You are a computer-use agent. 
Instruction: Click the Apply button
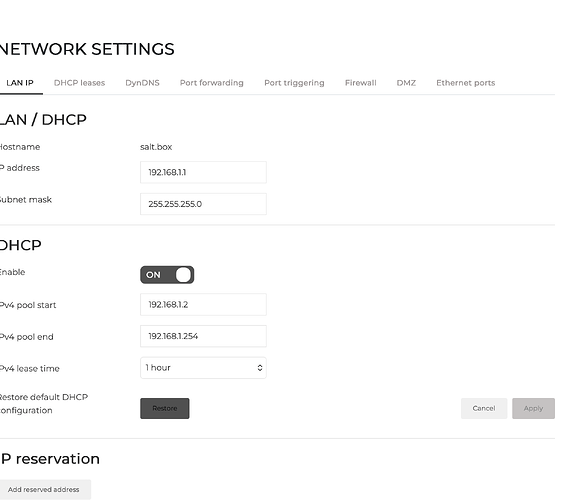(533, 408)
